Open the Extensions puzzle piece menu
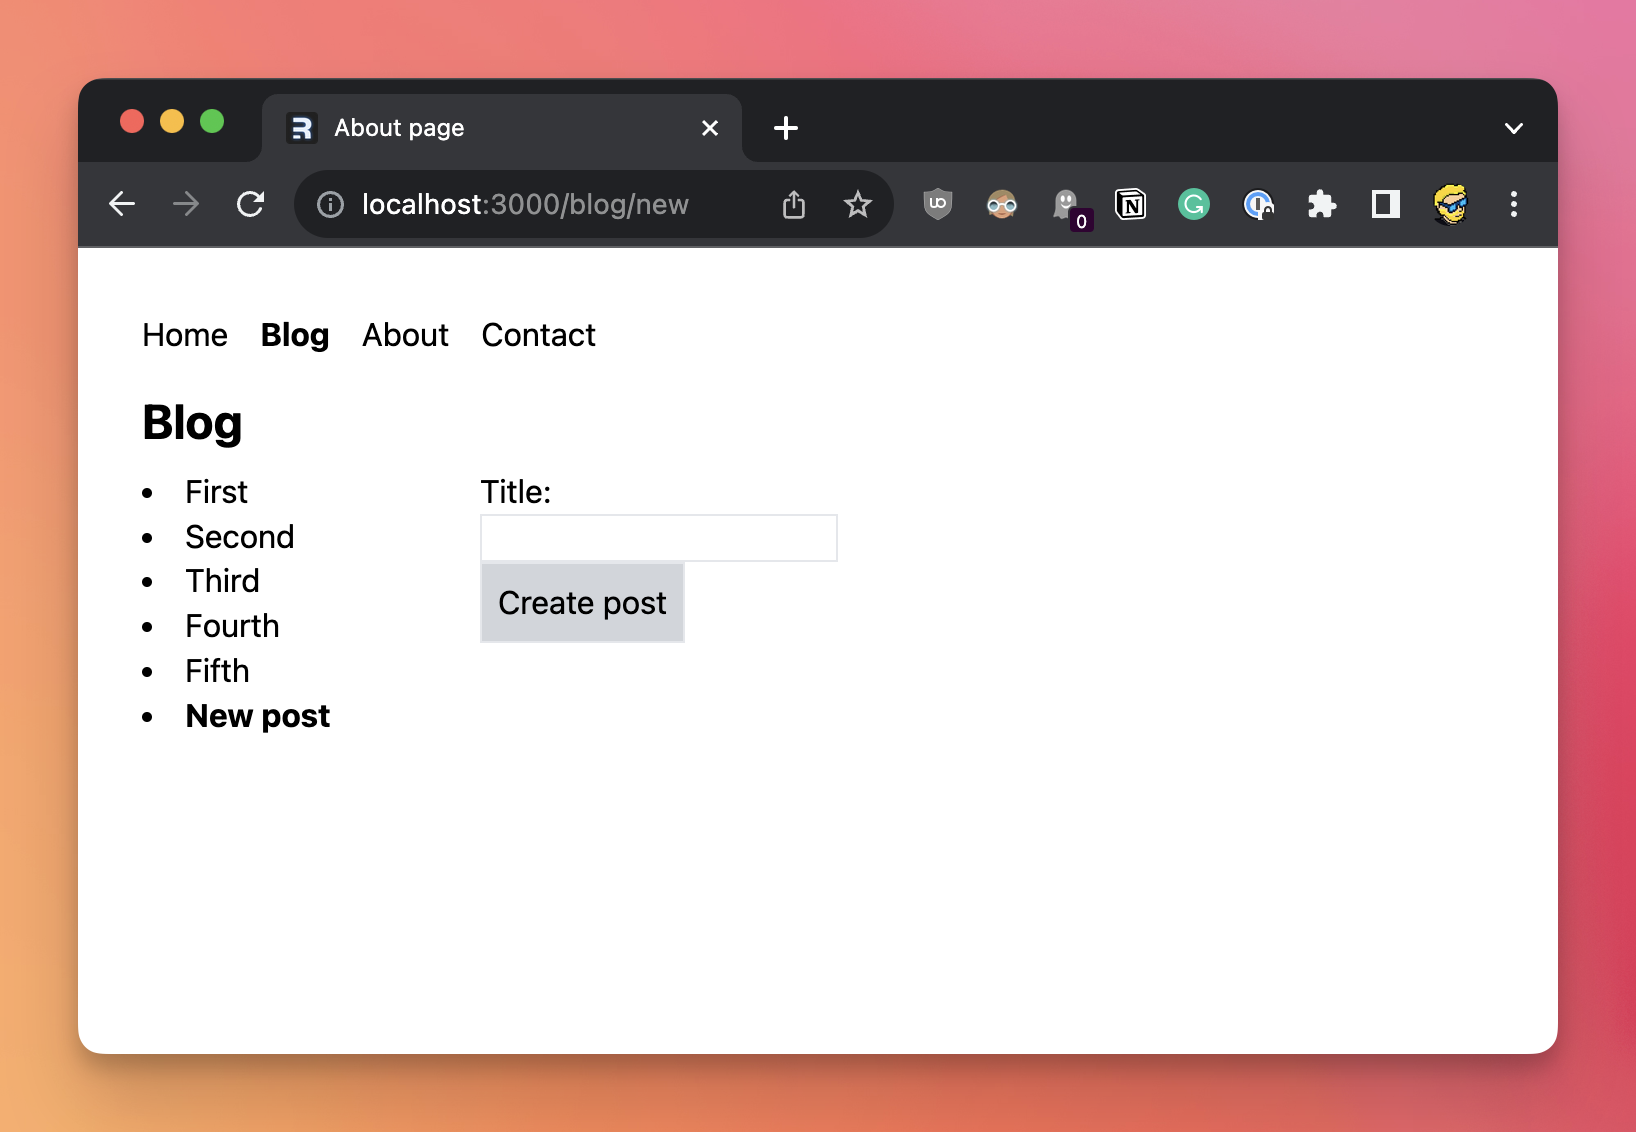The height and width of the screenshot is (1132, 1636). 1321,205
